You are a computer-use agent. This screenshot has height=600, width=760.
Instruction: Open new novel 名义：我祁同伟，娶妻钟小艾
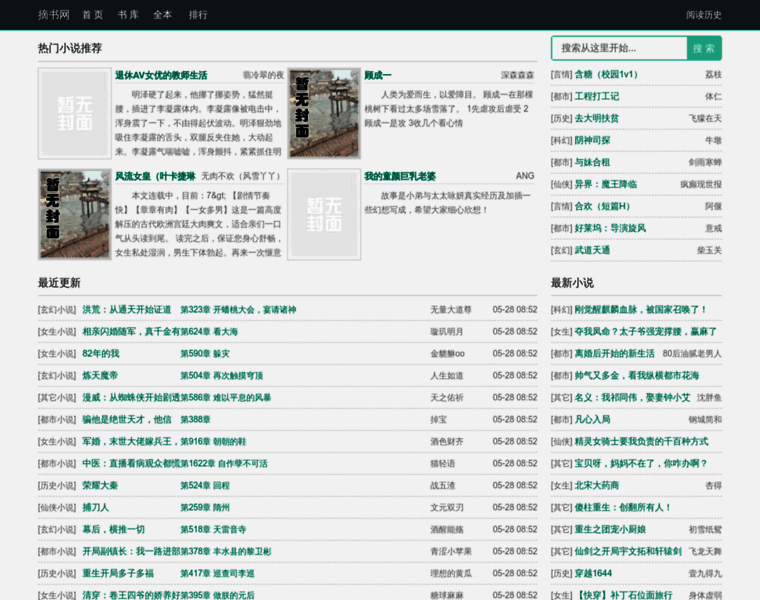tap(633, 397)
